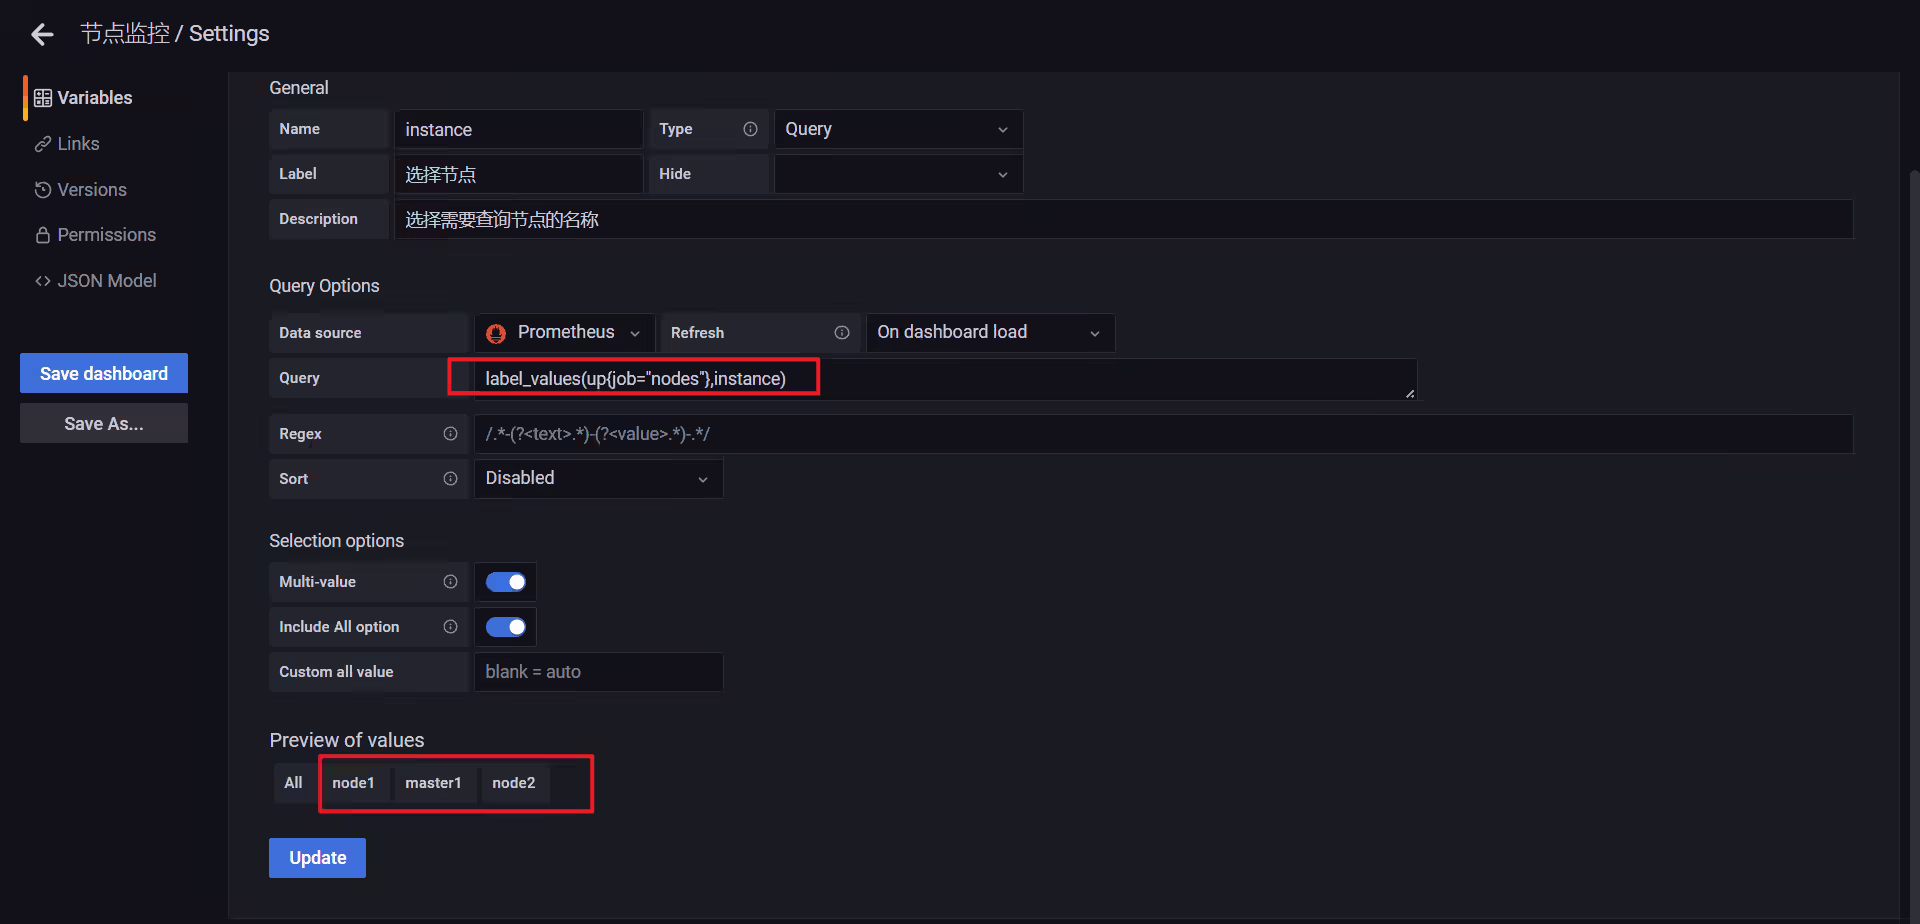Click the Type field info icon
The width and height of the screenshot is (1920, 924).
[750, 129]
